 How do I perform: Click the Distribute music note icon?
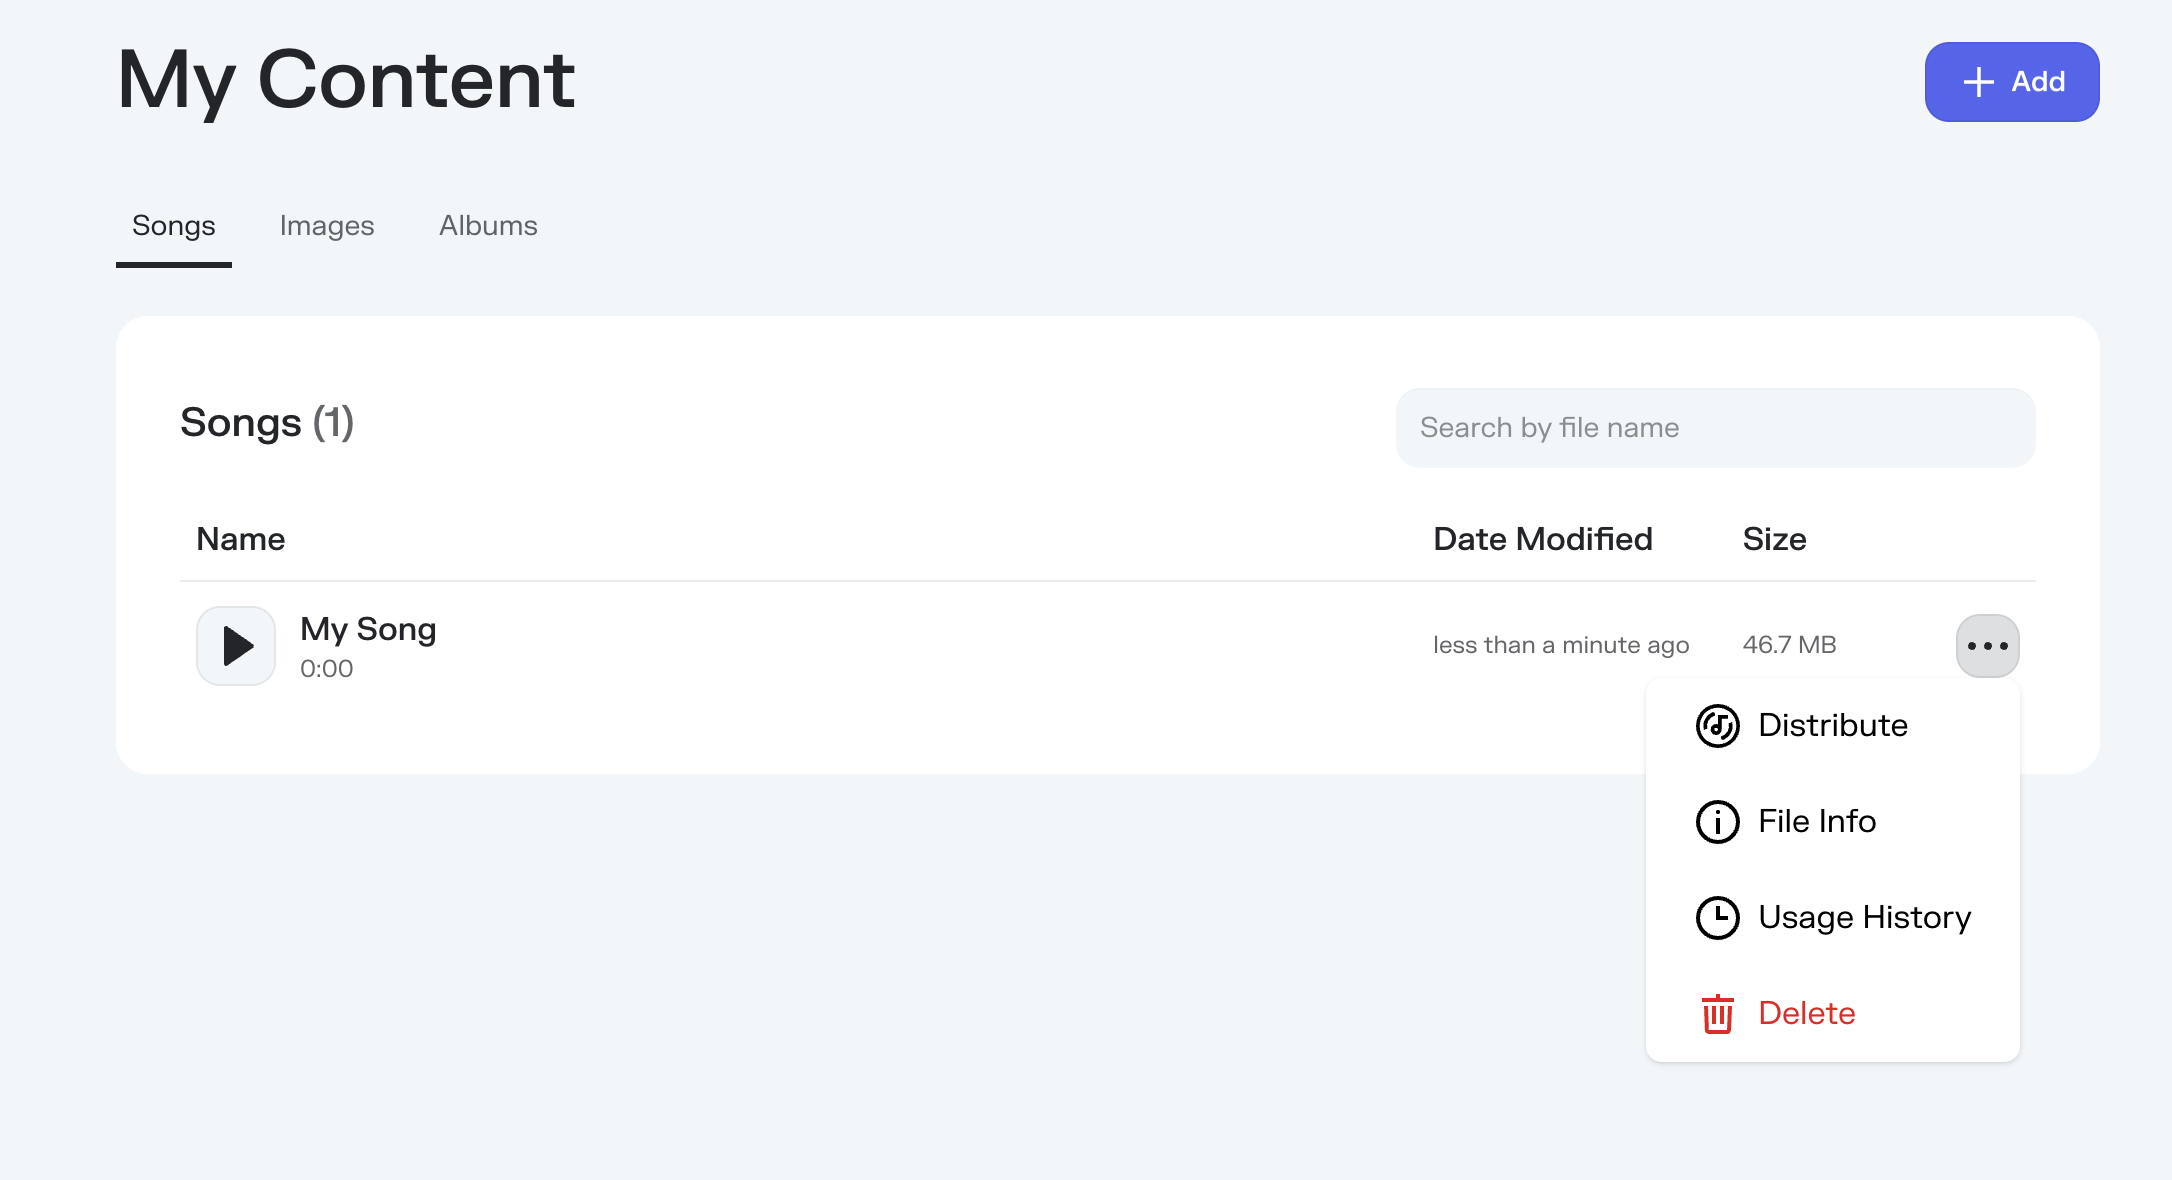[1717, 726]
